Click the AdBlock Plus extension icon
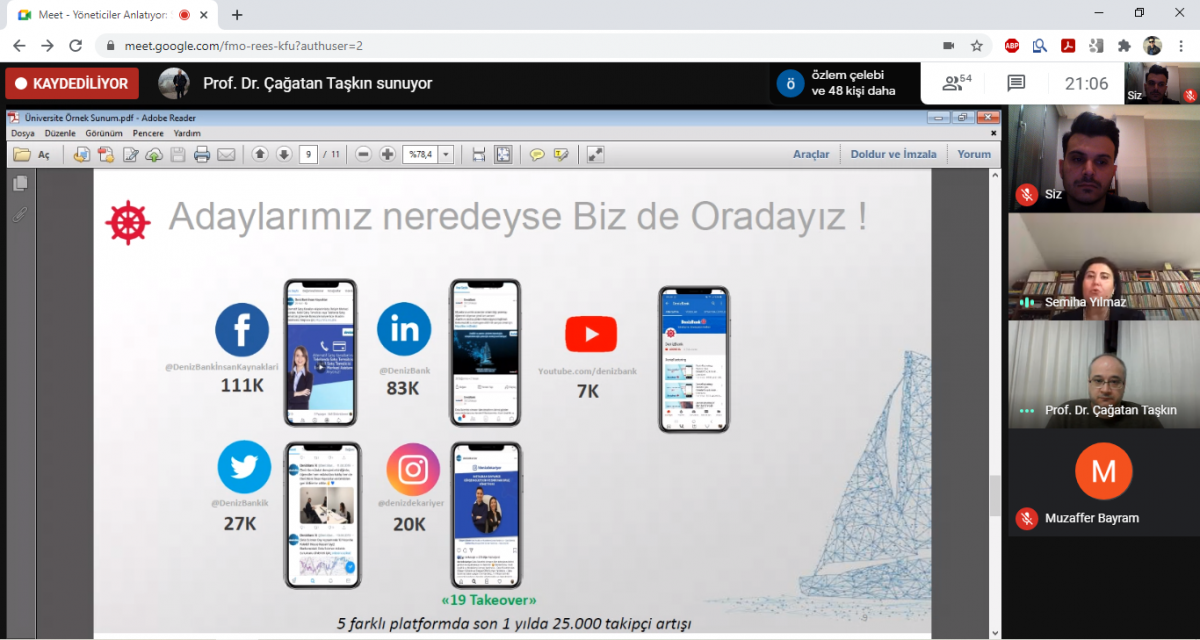Viewport: 1200px width, 640px height. 1012,45
